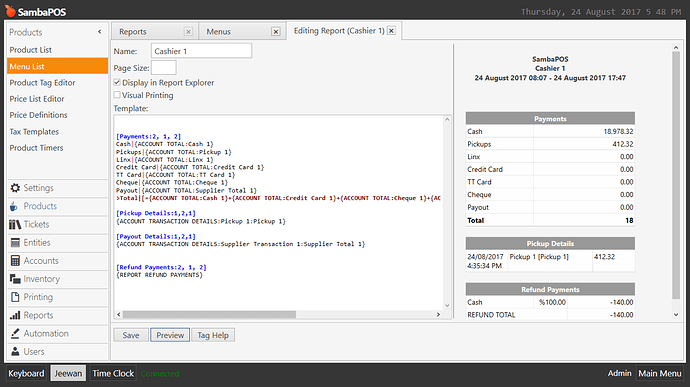Image resolution: width=690 pixels, height=387 pixels.
Task: Toggle Display in Report Explorer checkbox
Action: (117, 82)
